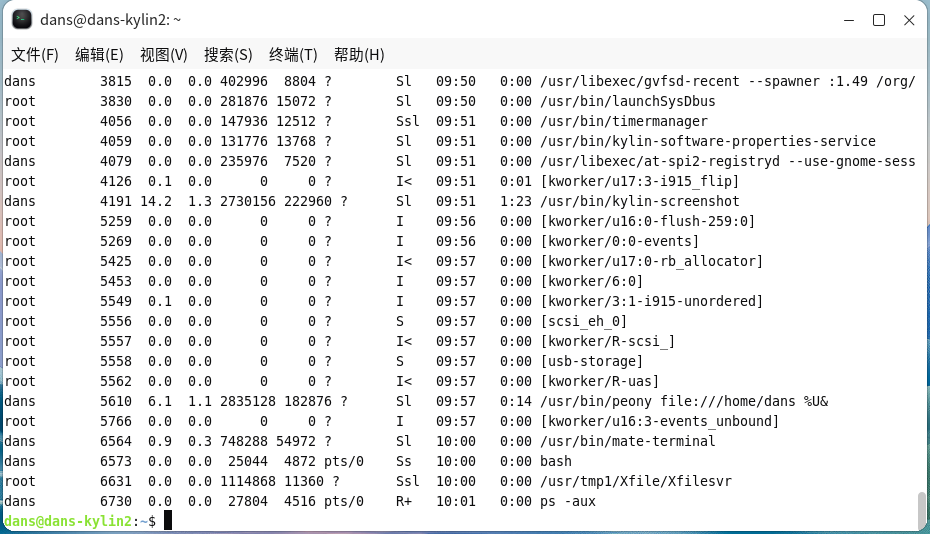Click the terminal icon in the title bar
930x534 pixels.
(x=21, y=20)
